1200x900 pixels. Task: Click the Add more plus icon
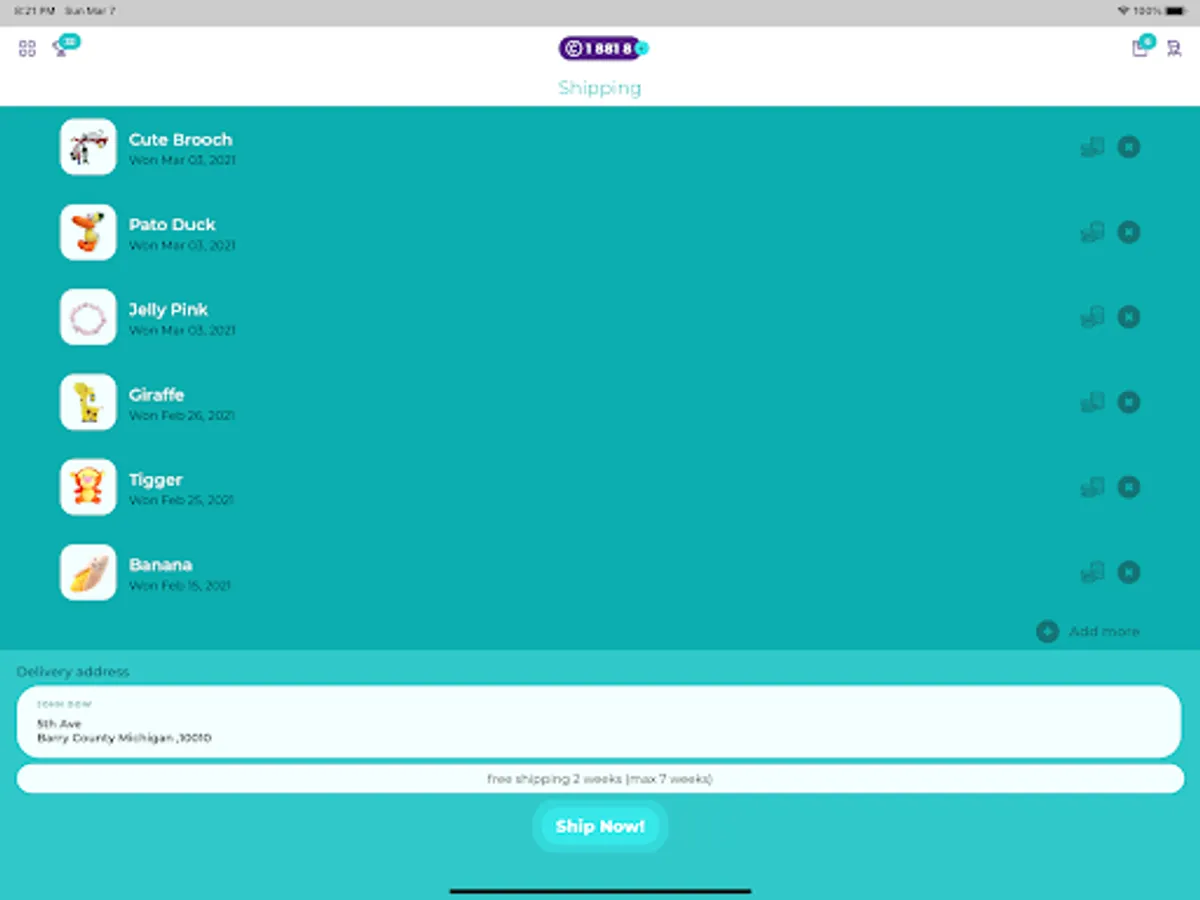(x=1047, y=631)
